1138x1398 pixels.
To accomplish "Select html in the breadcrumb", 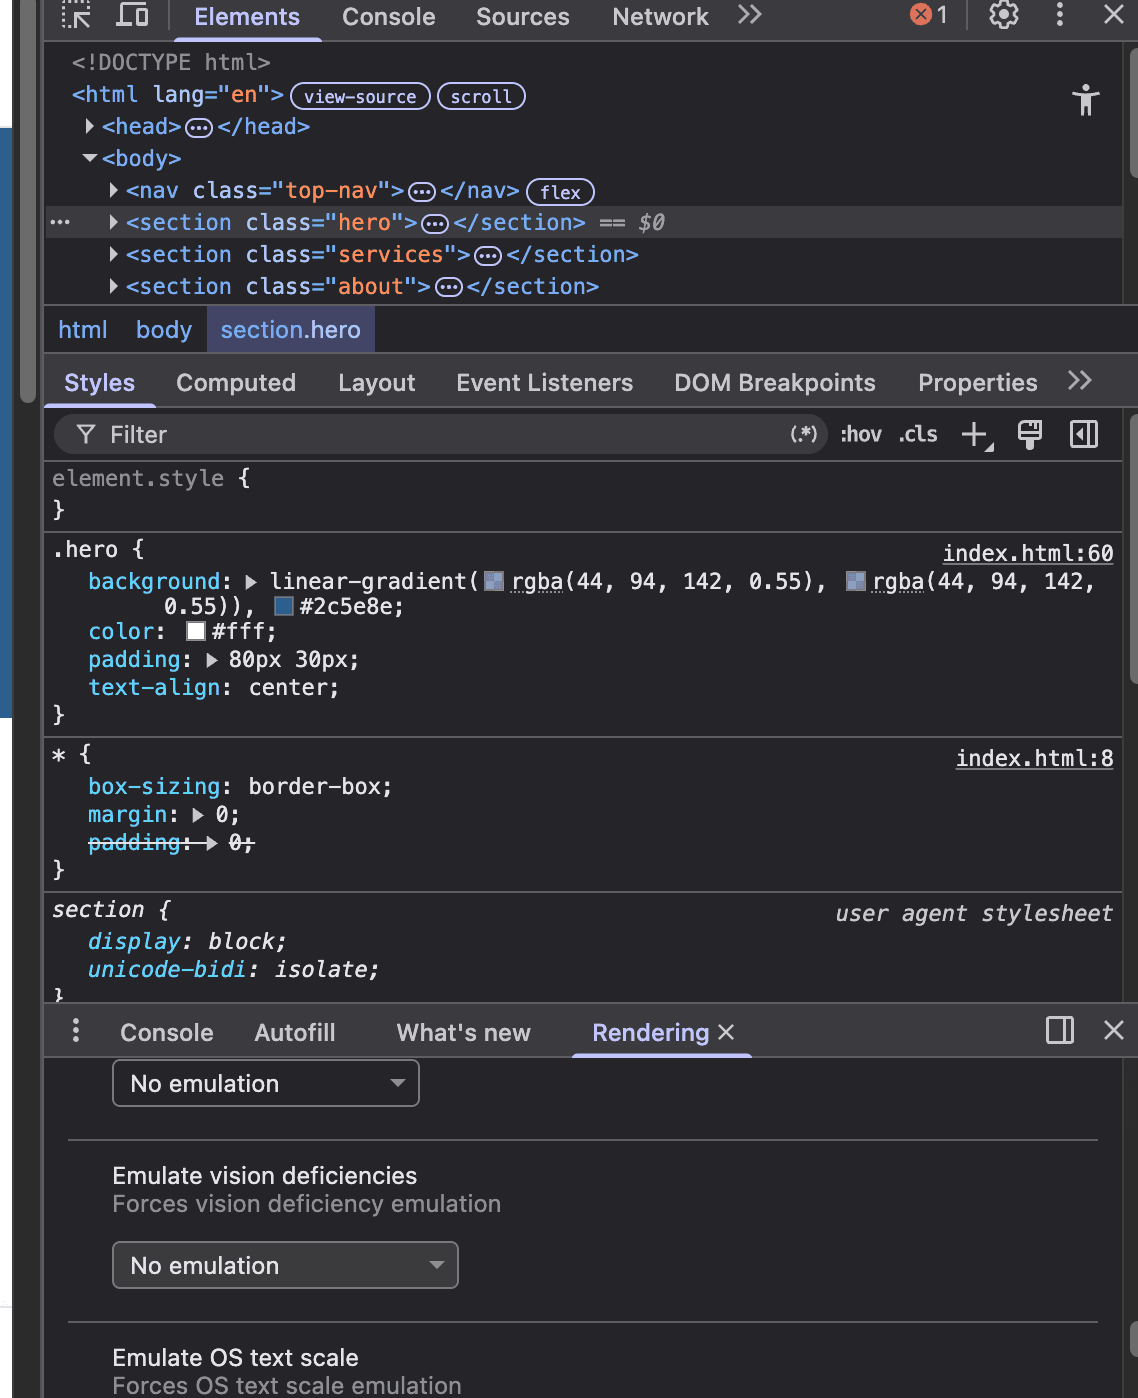I will point(83,330).
